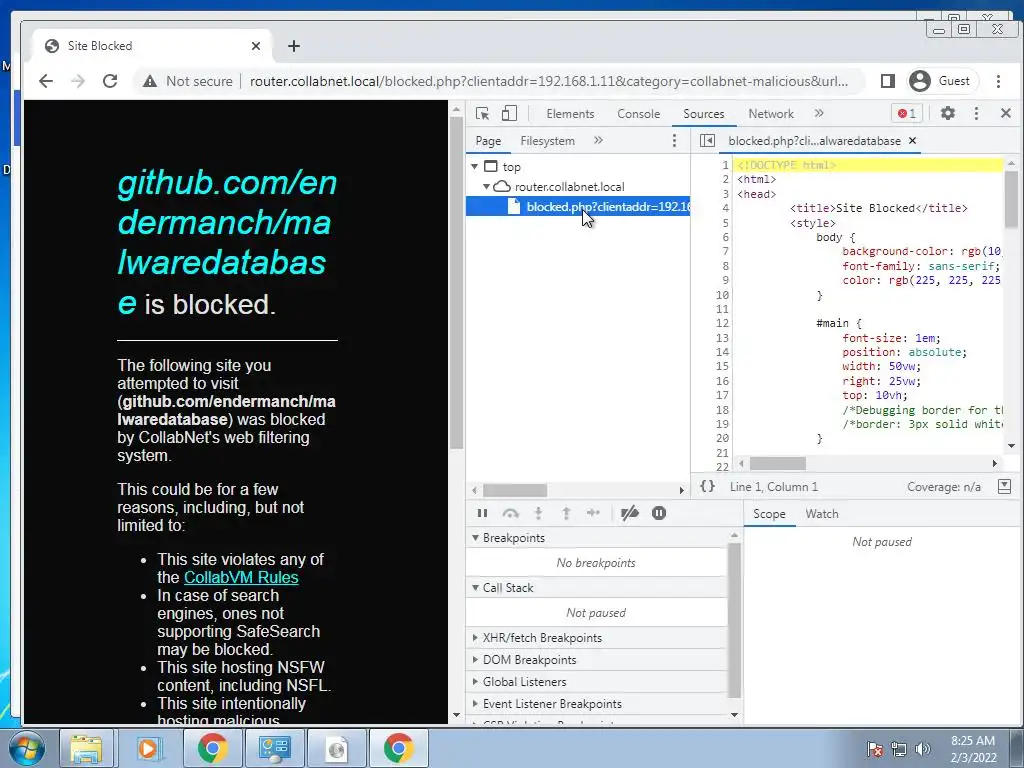The image size is (1024, 768).
Task: Toggle the device toolbar
Action: coord(509,114)
